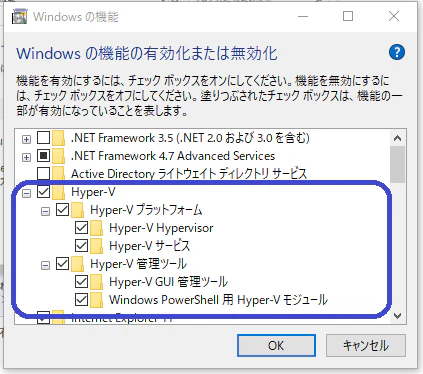This screenshot has width=423, height=374.
Task: Click the .NET Framework 3.5 folder icon
Action: [x=58, y=138]
